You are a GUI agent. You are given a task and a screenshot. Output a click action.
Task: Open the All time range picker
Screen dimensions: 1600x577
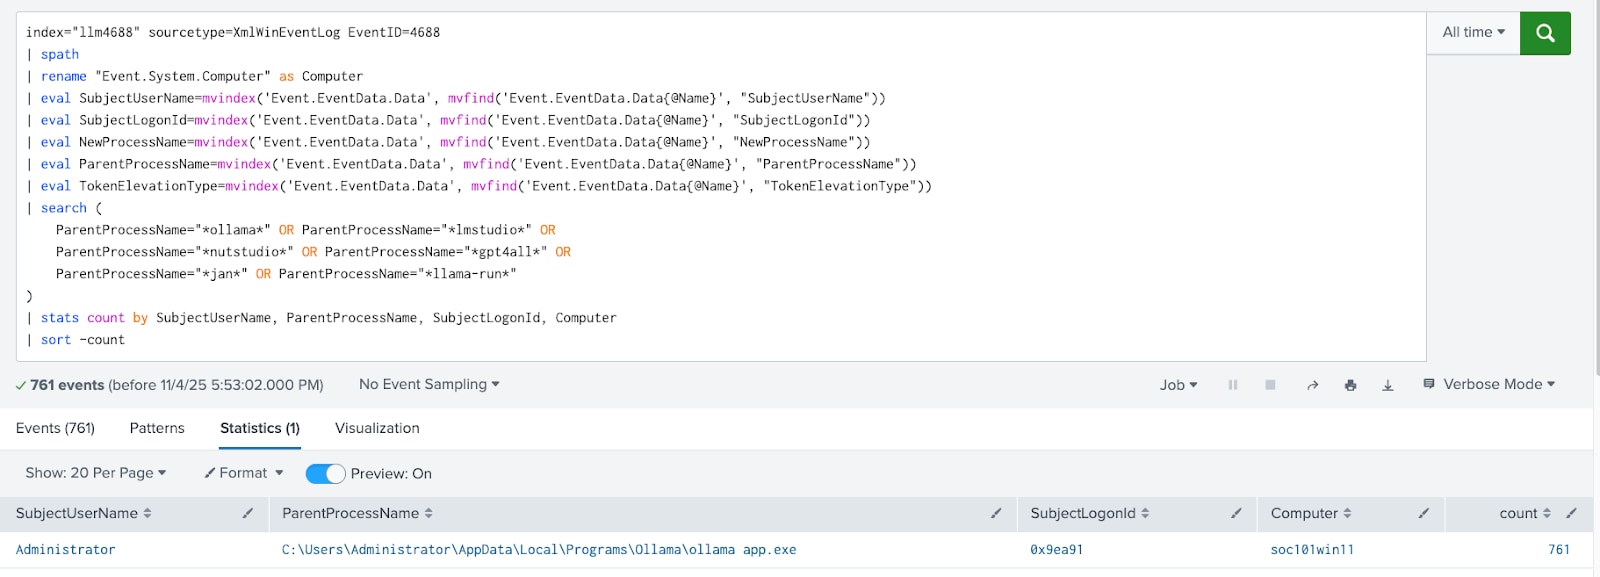[1473, 33]
